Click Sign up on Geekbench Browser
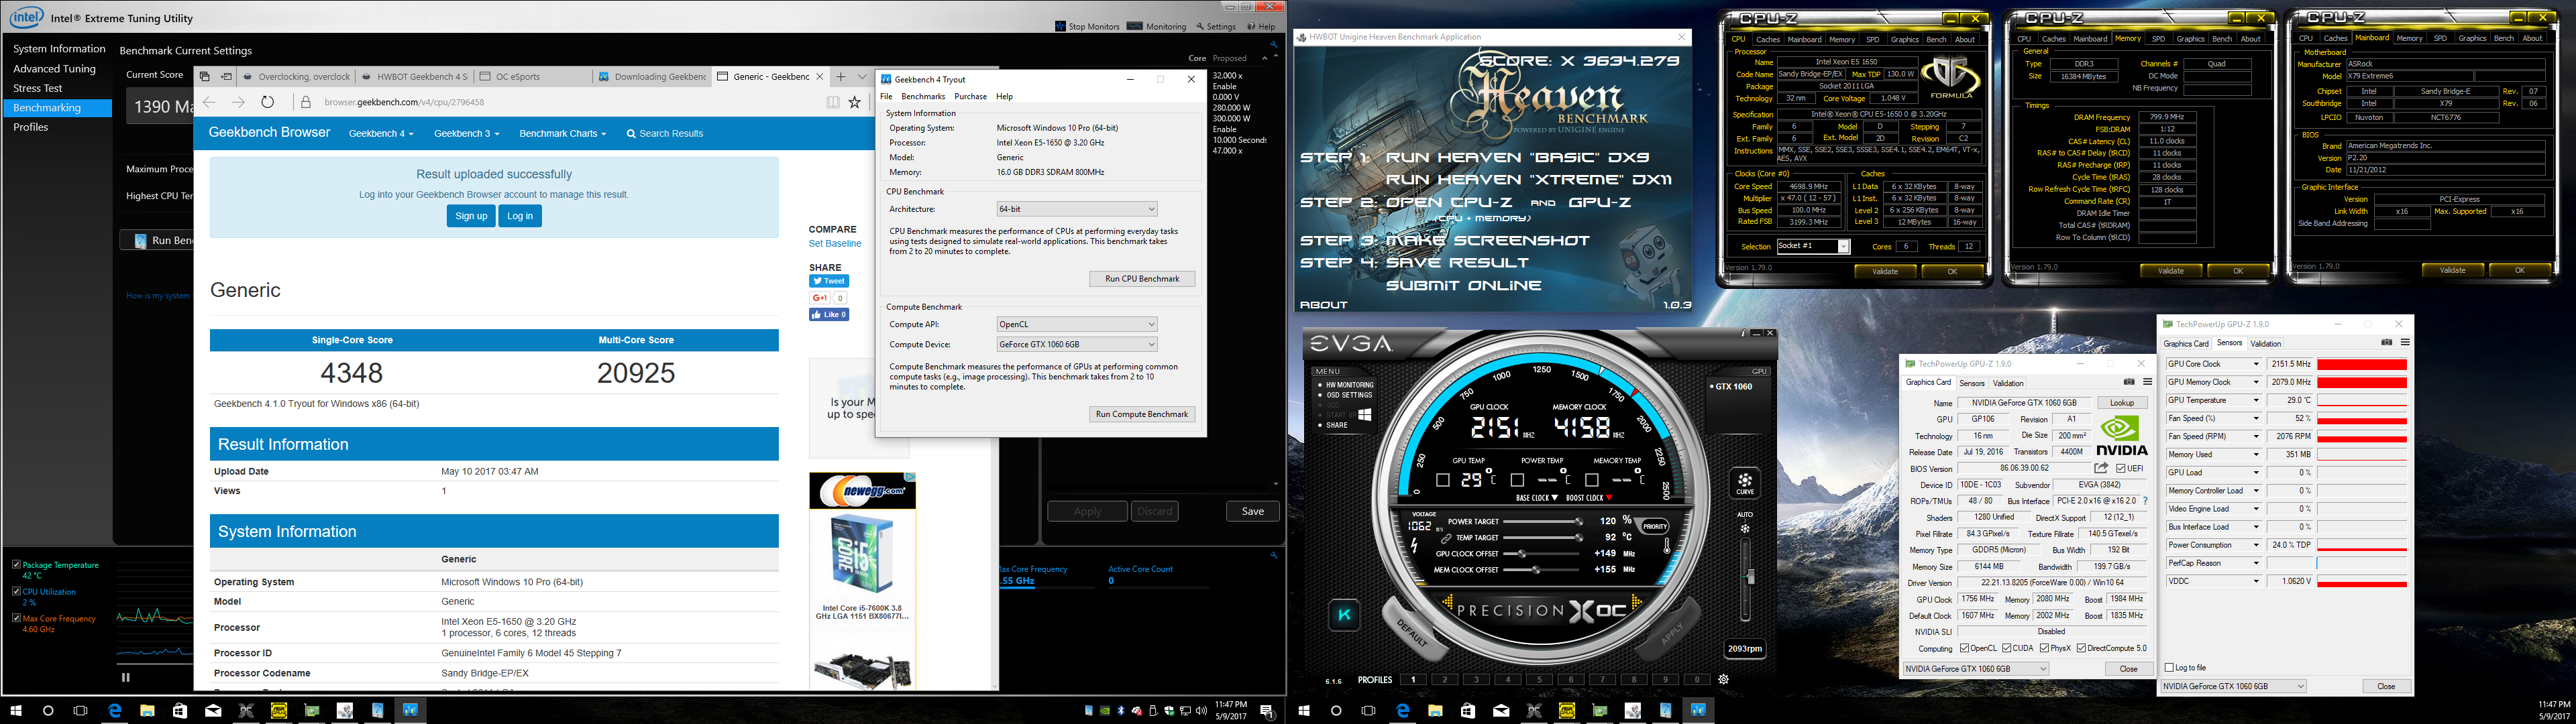 click(471, 216)
